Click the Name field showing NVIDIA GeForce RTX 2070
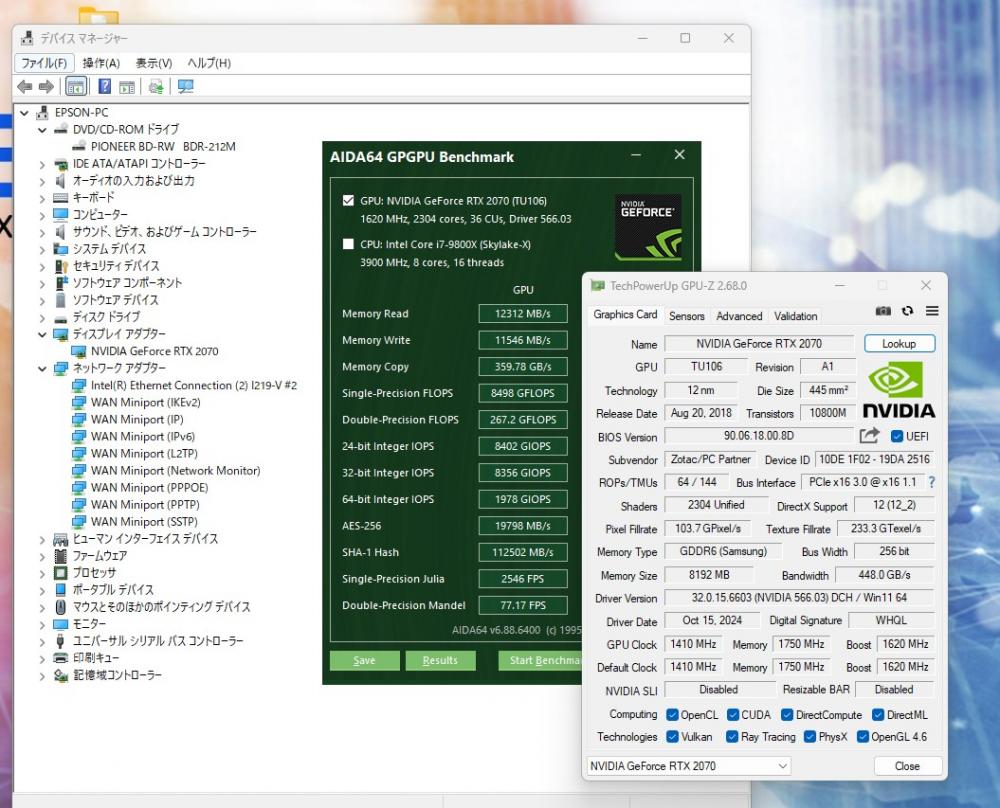Viewport: 1000px width, 808px height. 759,344
